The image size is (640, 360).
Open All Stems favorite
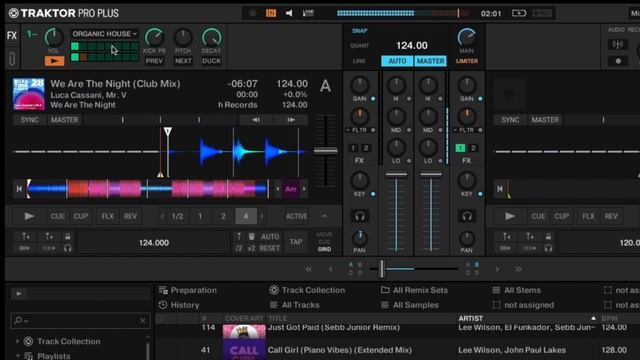tap(516, 290)
